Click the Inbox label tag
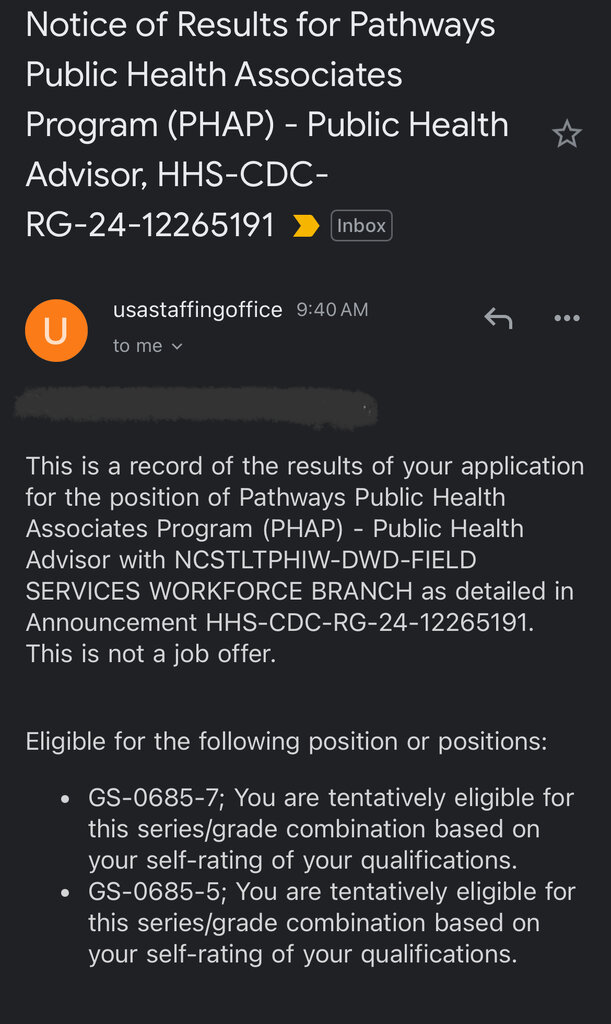The width and height of the screenshot is (611, 1024). pos(361,226)
